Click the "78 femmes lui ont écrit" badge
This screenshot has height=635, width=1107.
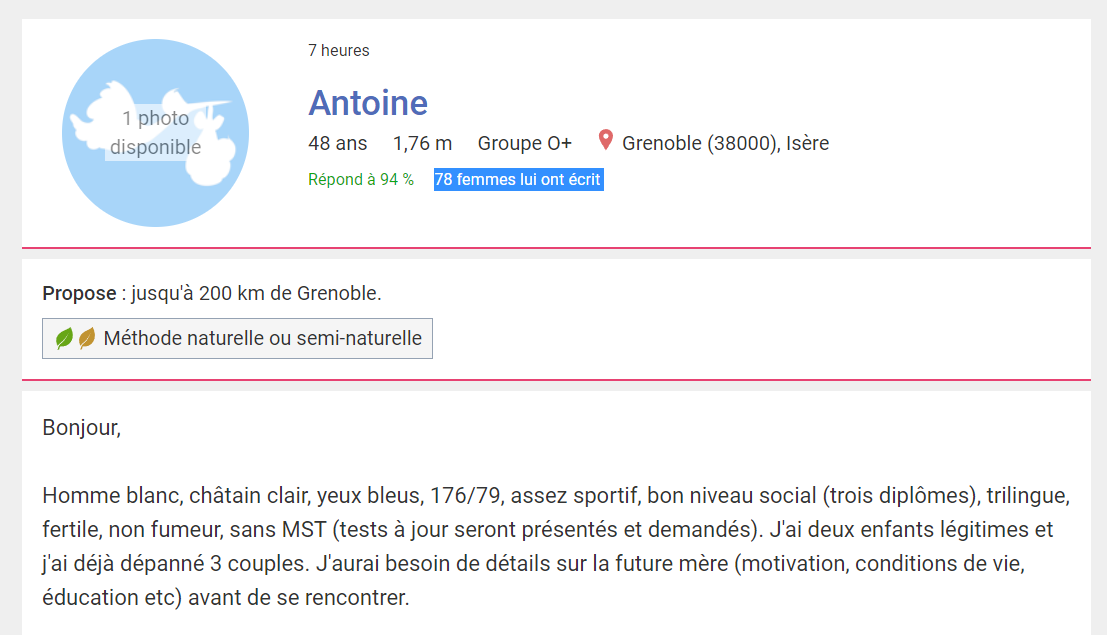click(518, 180)
